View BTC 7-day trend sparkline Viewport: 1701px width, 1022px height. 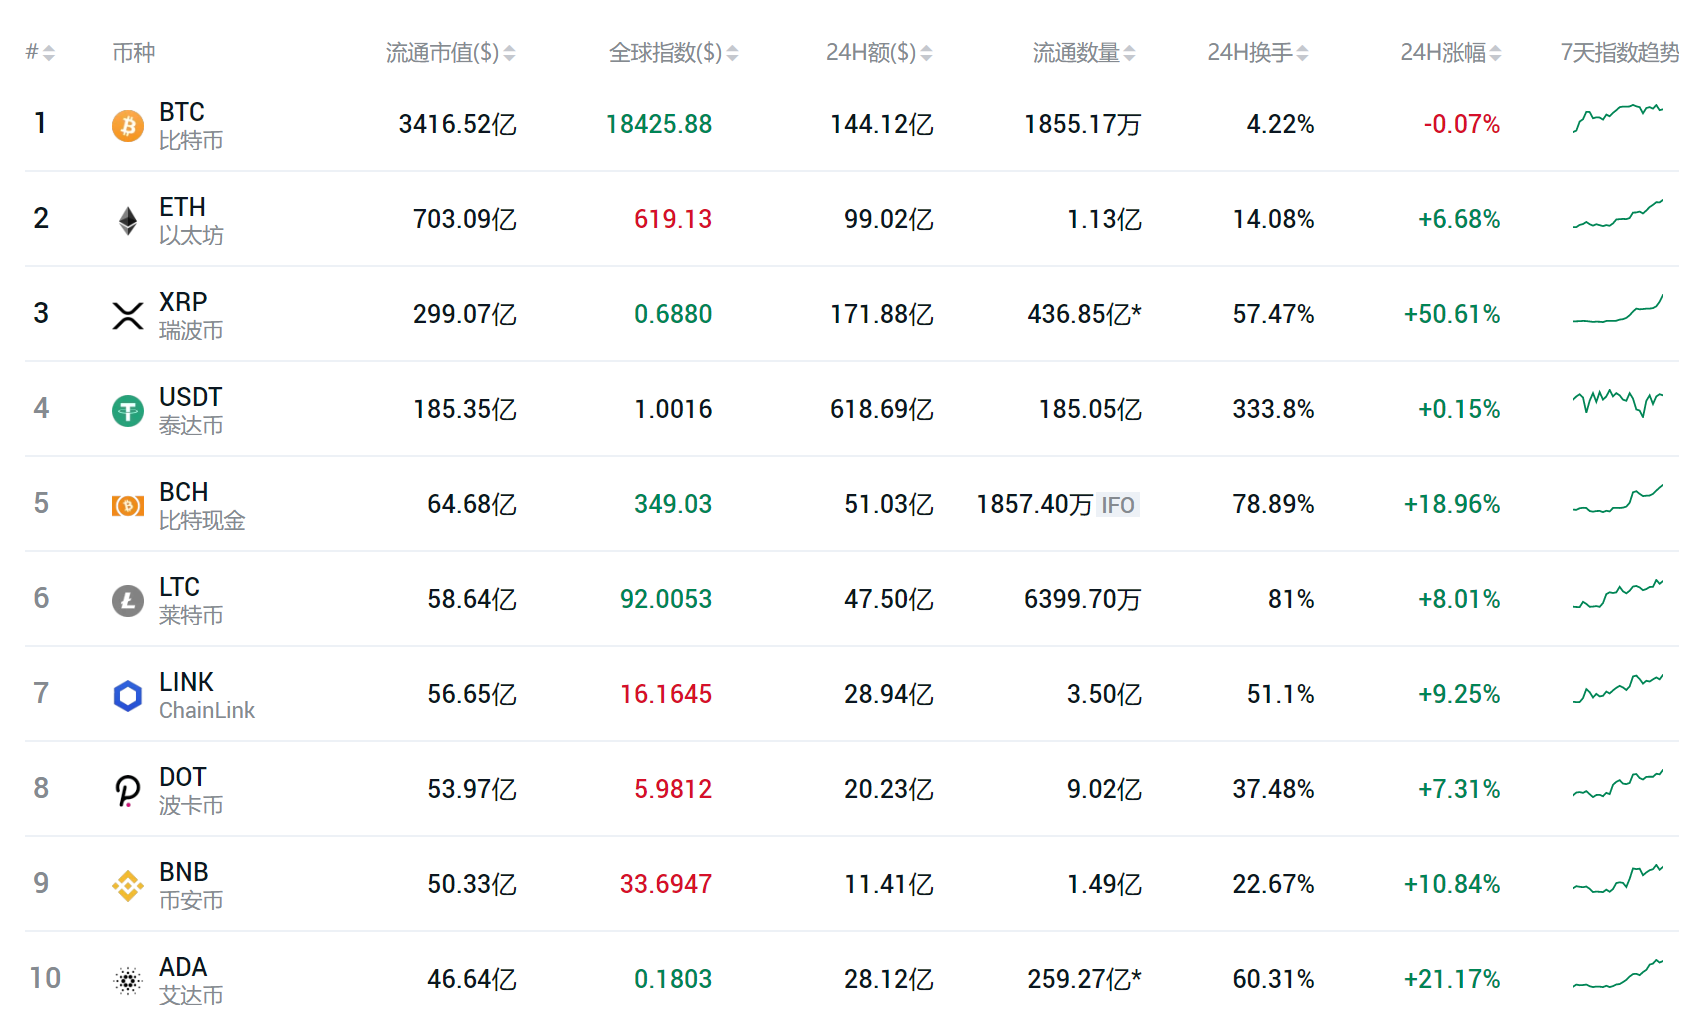coord(1618,118)
